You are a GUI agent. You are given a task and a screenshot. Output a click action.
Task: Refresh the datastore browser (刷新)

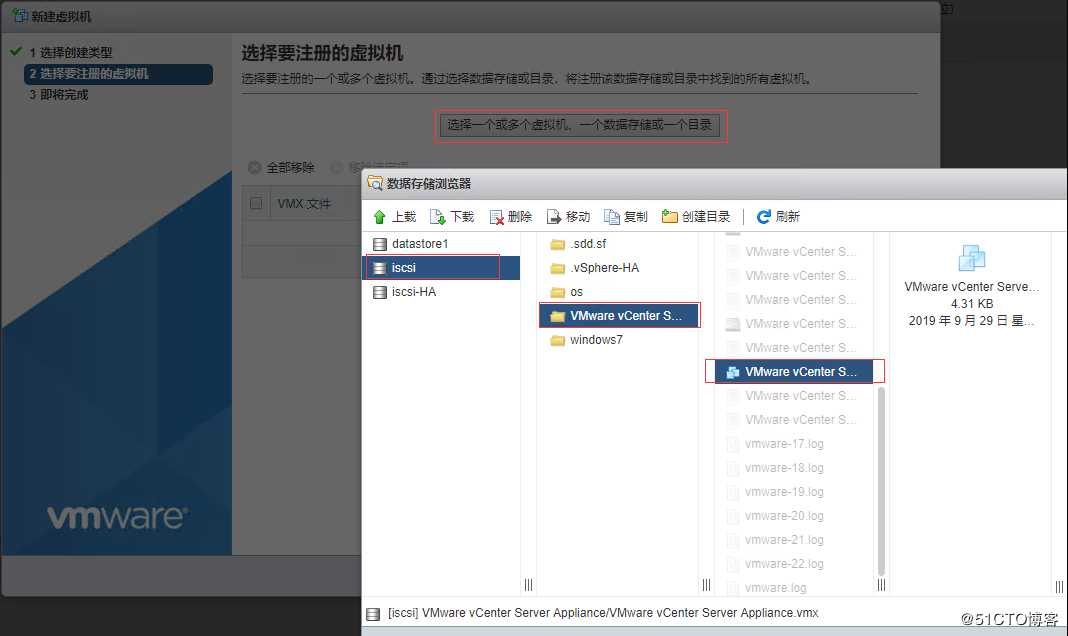(779, 217)
